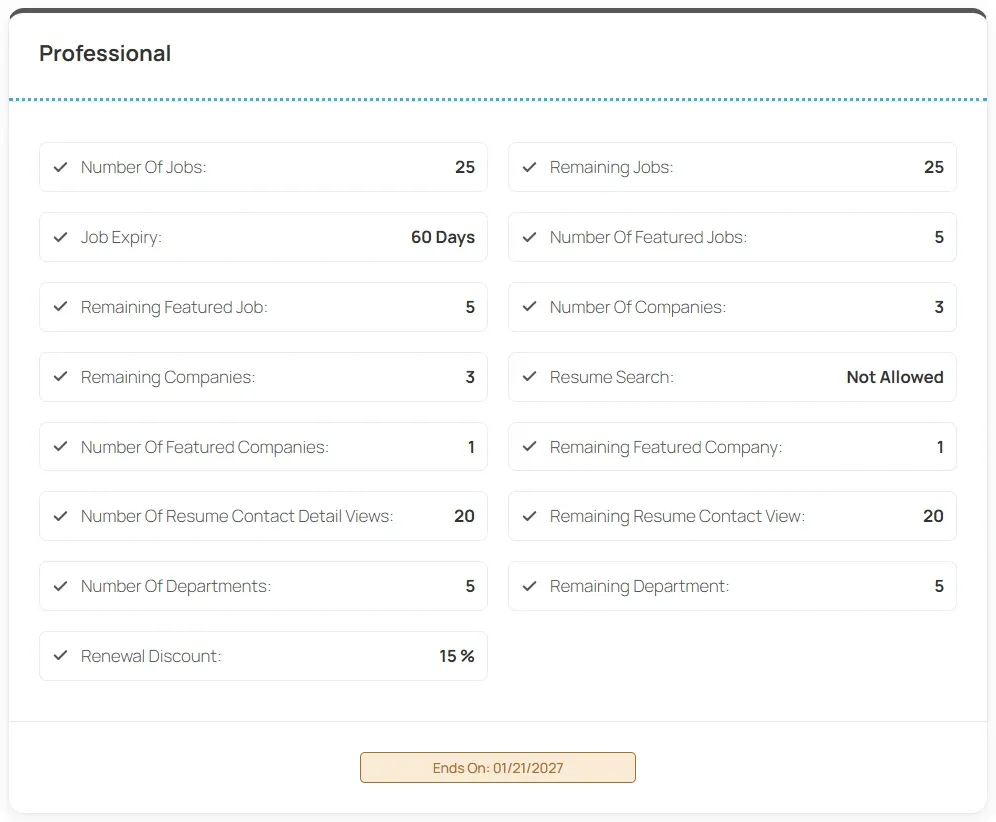Click the 5 value for Remaining Department

tap(939, 586)
